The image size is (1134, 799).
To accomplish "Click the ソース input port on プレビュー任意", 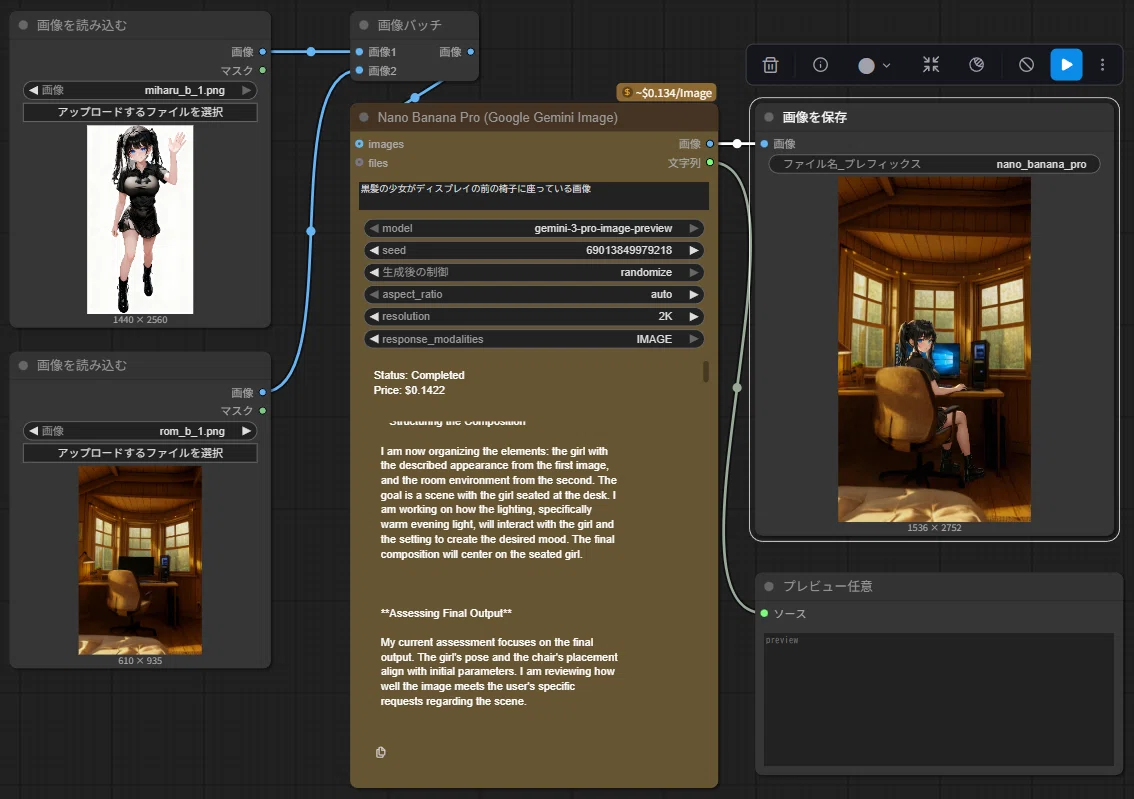I will click(764, 613).
